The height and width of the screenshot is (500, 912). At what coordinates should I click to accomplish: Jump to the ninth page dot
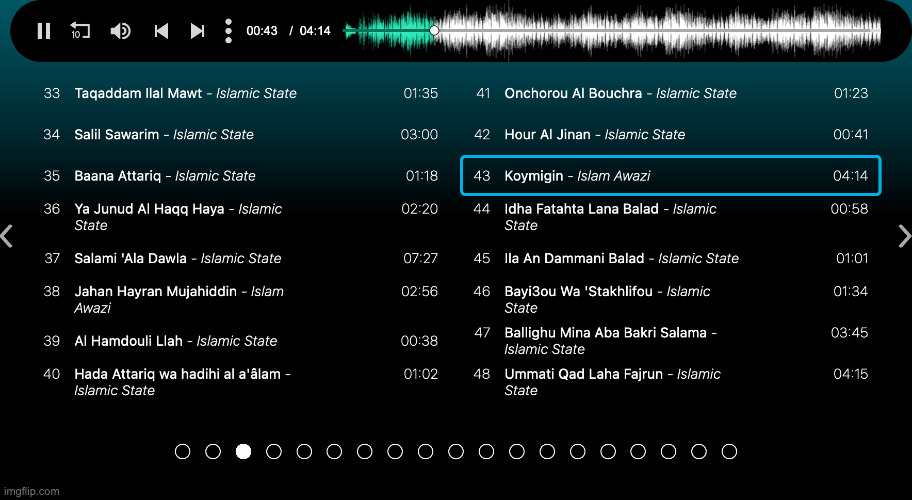pos(426,452)
